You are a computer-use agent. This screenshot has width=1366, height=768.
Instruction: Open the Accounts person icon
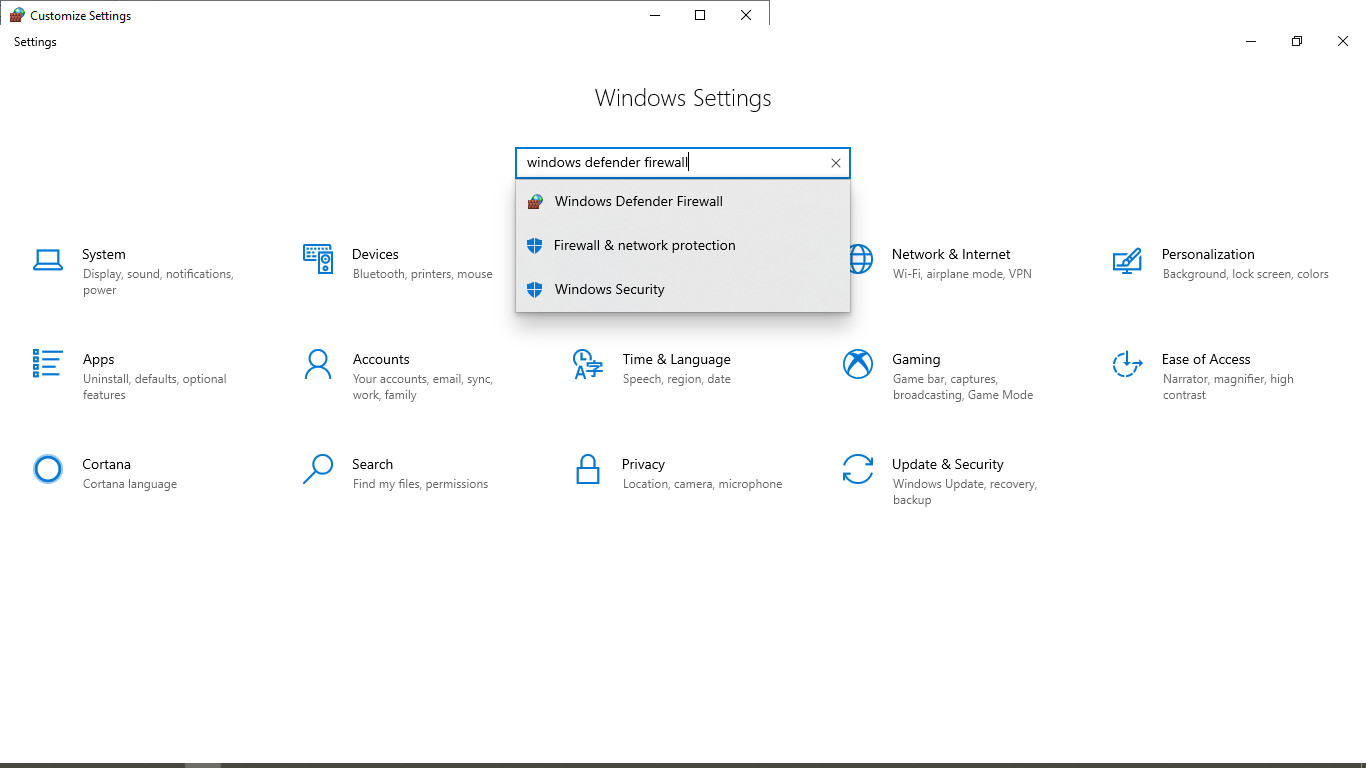point(318,364)
